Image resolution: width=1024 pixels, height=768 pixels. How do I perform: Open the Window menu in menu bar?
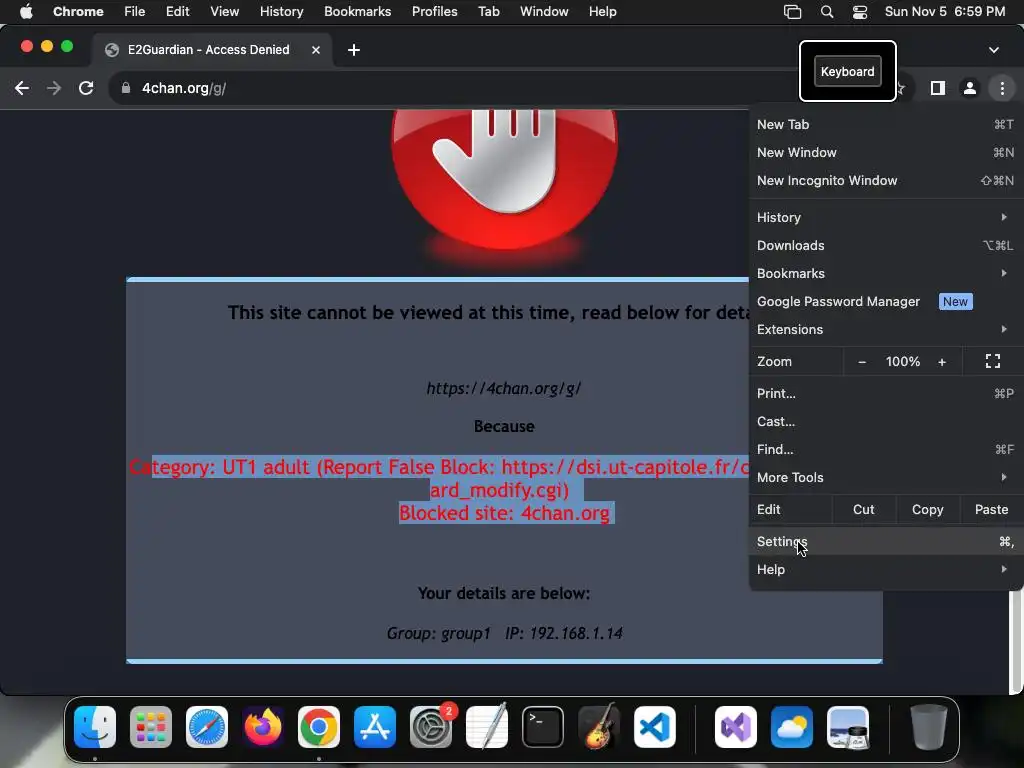coord(544,12)
